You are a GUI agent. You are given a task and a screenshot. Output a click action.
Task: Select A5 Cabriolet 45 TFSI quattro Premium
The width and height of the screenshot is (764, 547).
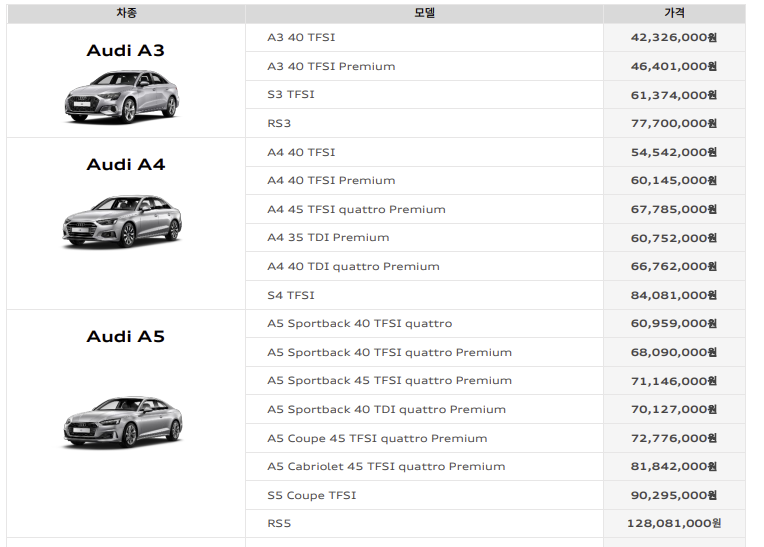coord(386,467)
